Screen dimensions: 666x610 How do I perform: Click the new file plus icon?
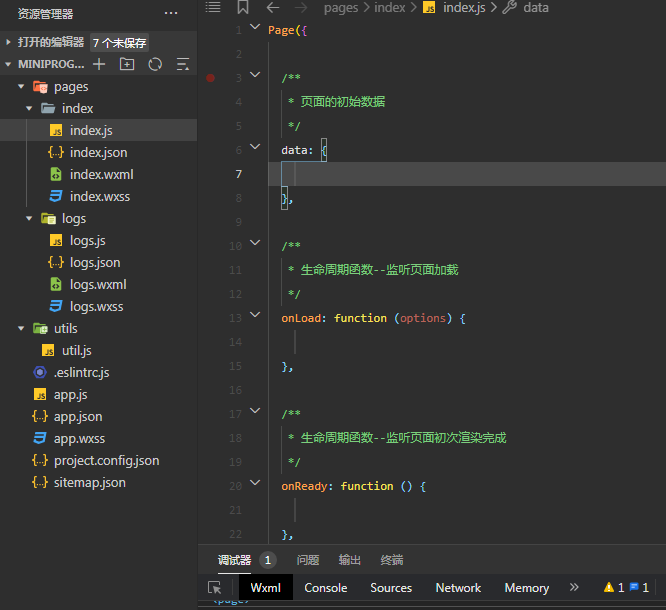click(x=99, y=64)
